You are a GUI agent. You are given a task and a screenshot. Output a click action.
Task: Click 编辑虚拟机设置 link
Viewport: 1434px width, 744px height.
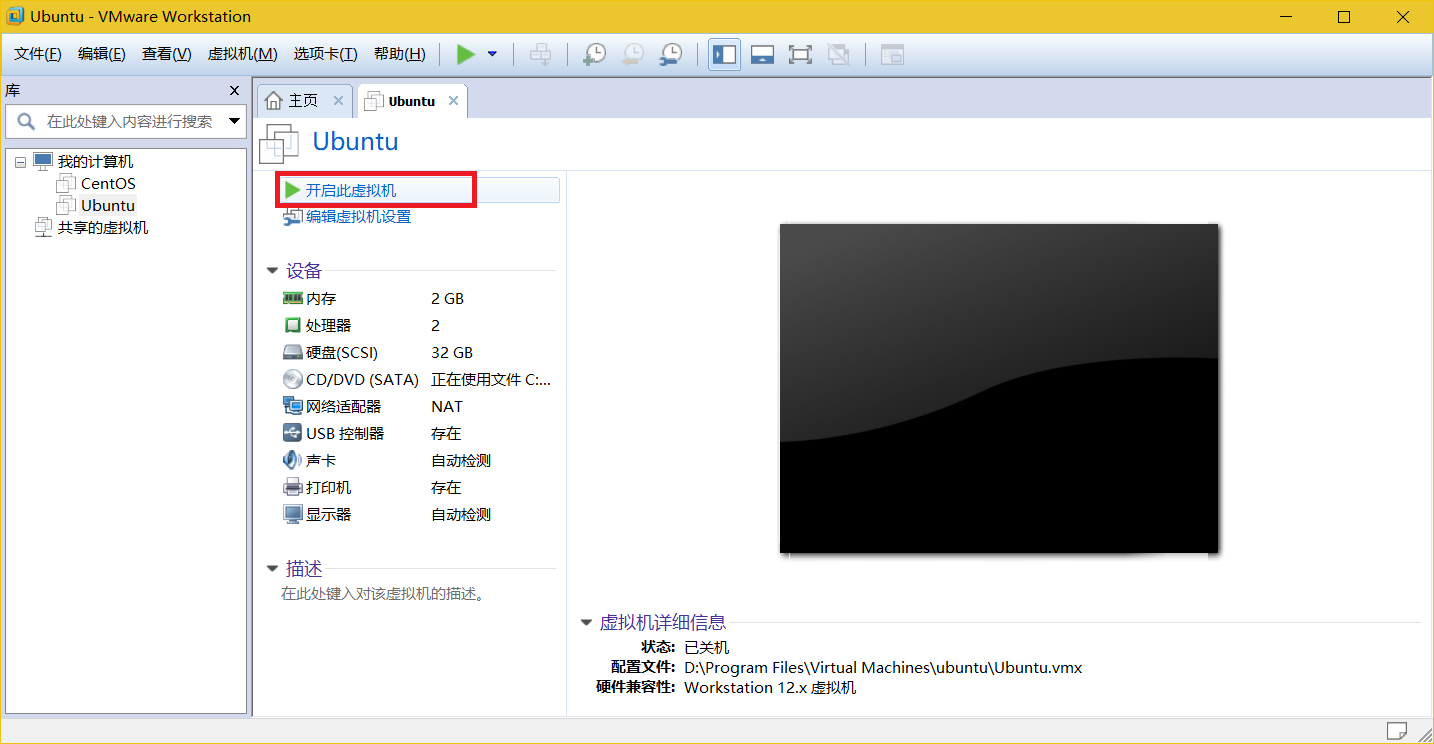pyautogui.click(x=358, y=217)
